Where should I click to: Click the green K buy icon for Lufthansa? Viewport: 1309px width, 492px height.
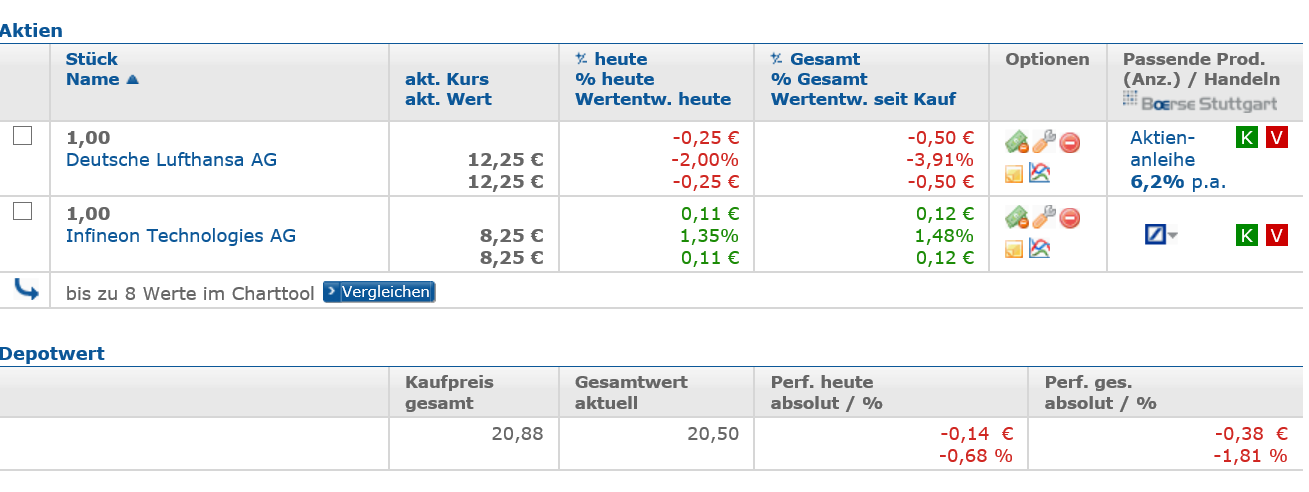click(1246, 138)
